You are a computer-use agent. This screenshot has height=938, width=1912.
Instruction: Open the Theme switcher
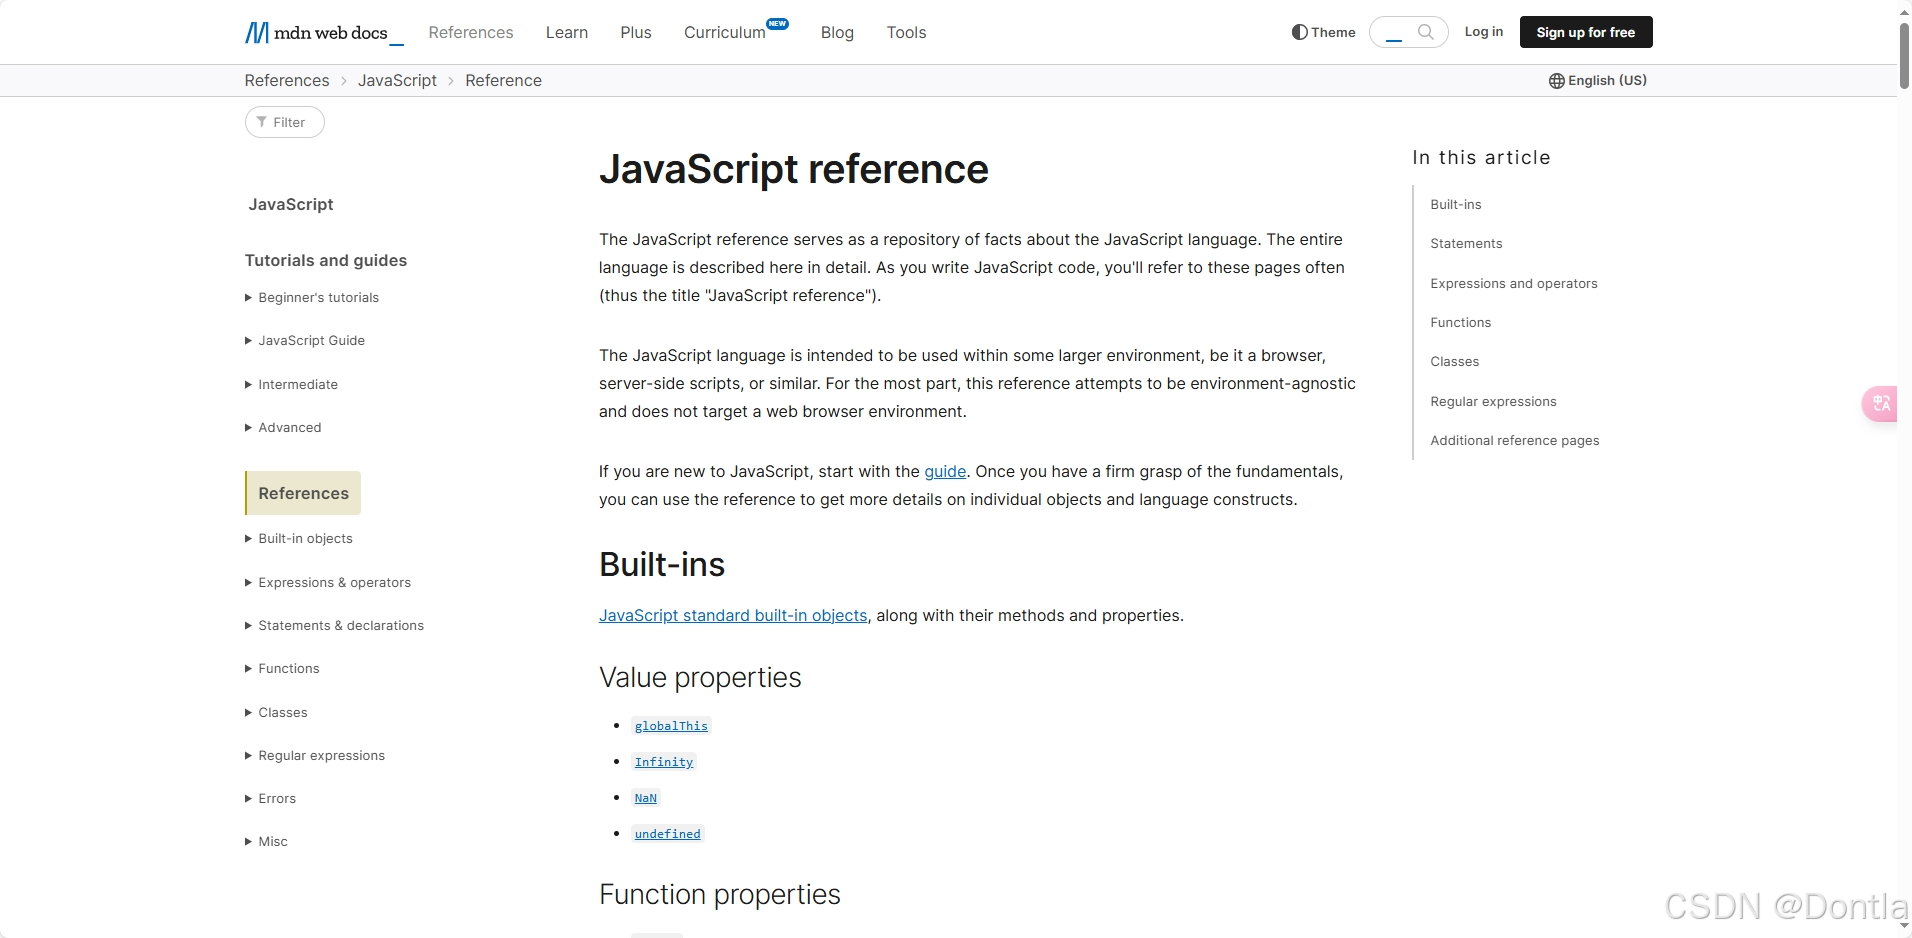[x=1323, y=32]
